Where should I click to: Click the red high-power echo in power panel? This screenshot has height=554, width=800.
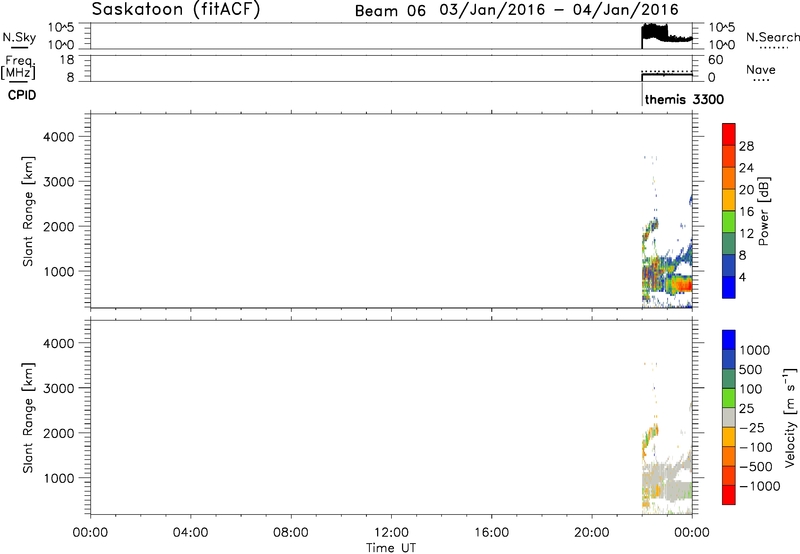click(684, 285)
